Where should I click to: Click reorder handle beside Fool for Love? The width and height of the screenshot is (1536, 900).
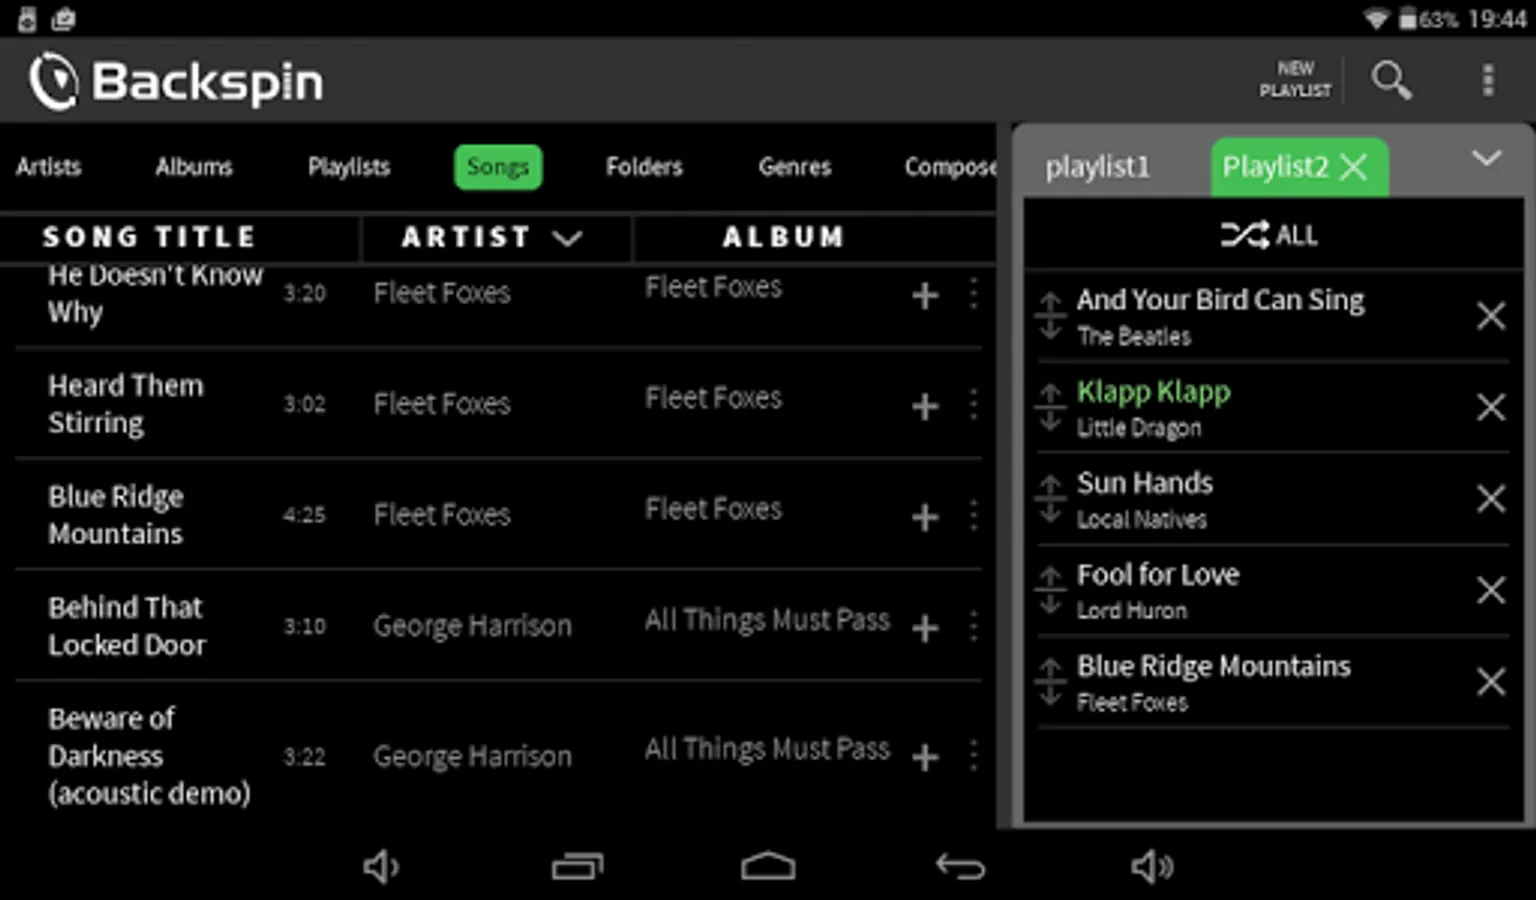[1050, 590]
